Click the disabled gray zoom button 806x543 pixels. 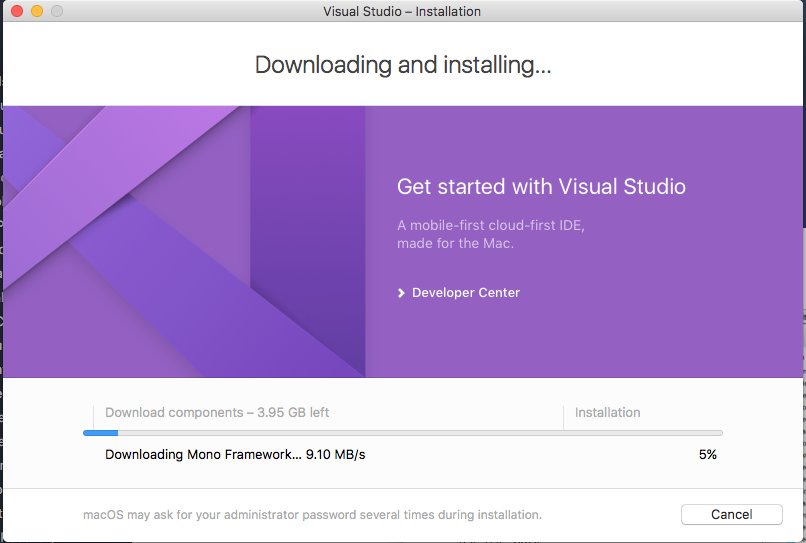tap(57, 11)
